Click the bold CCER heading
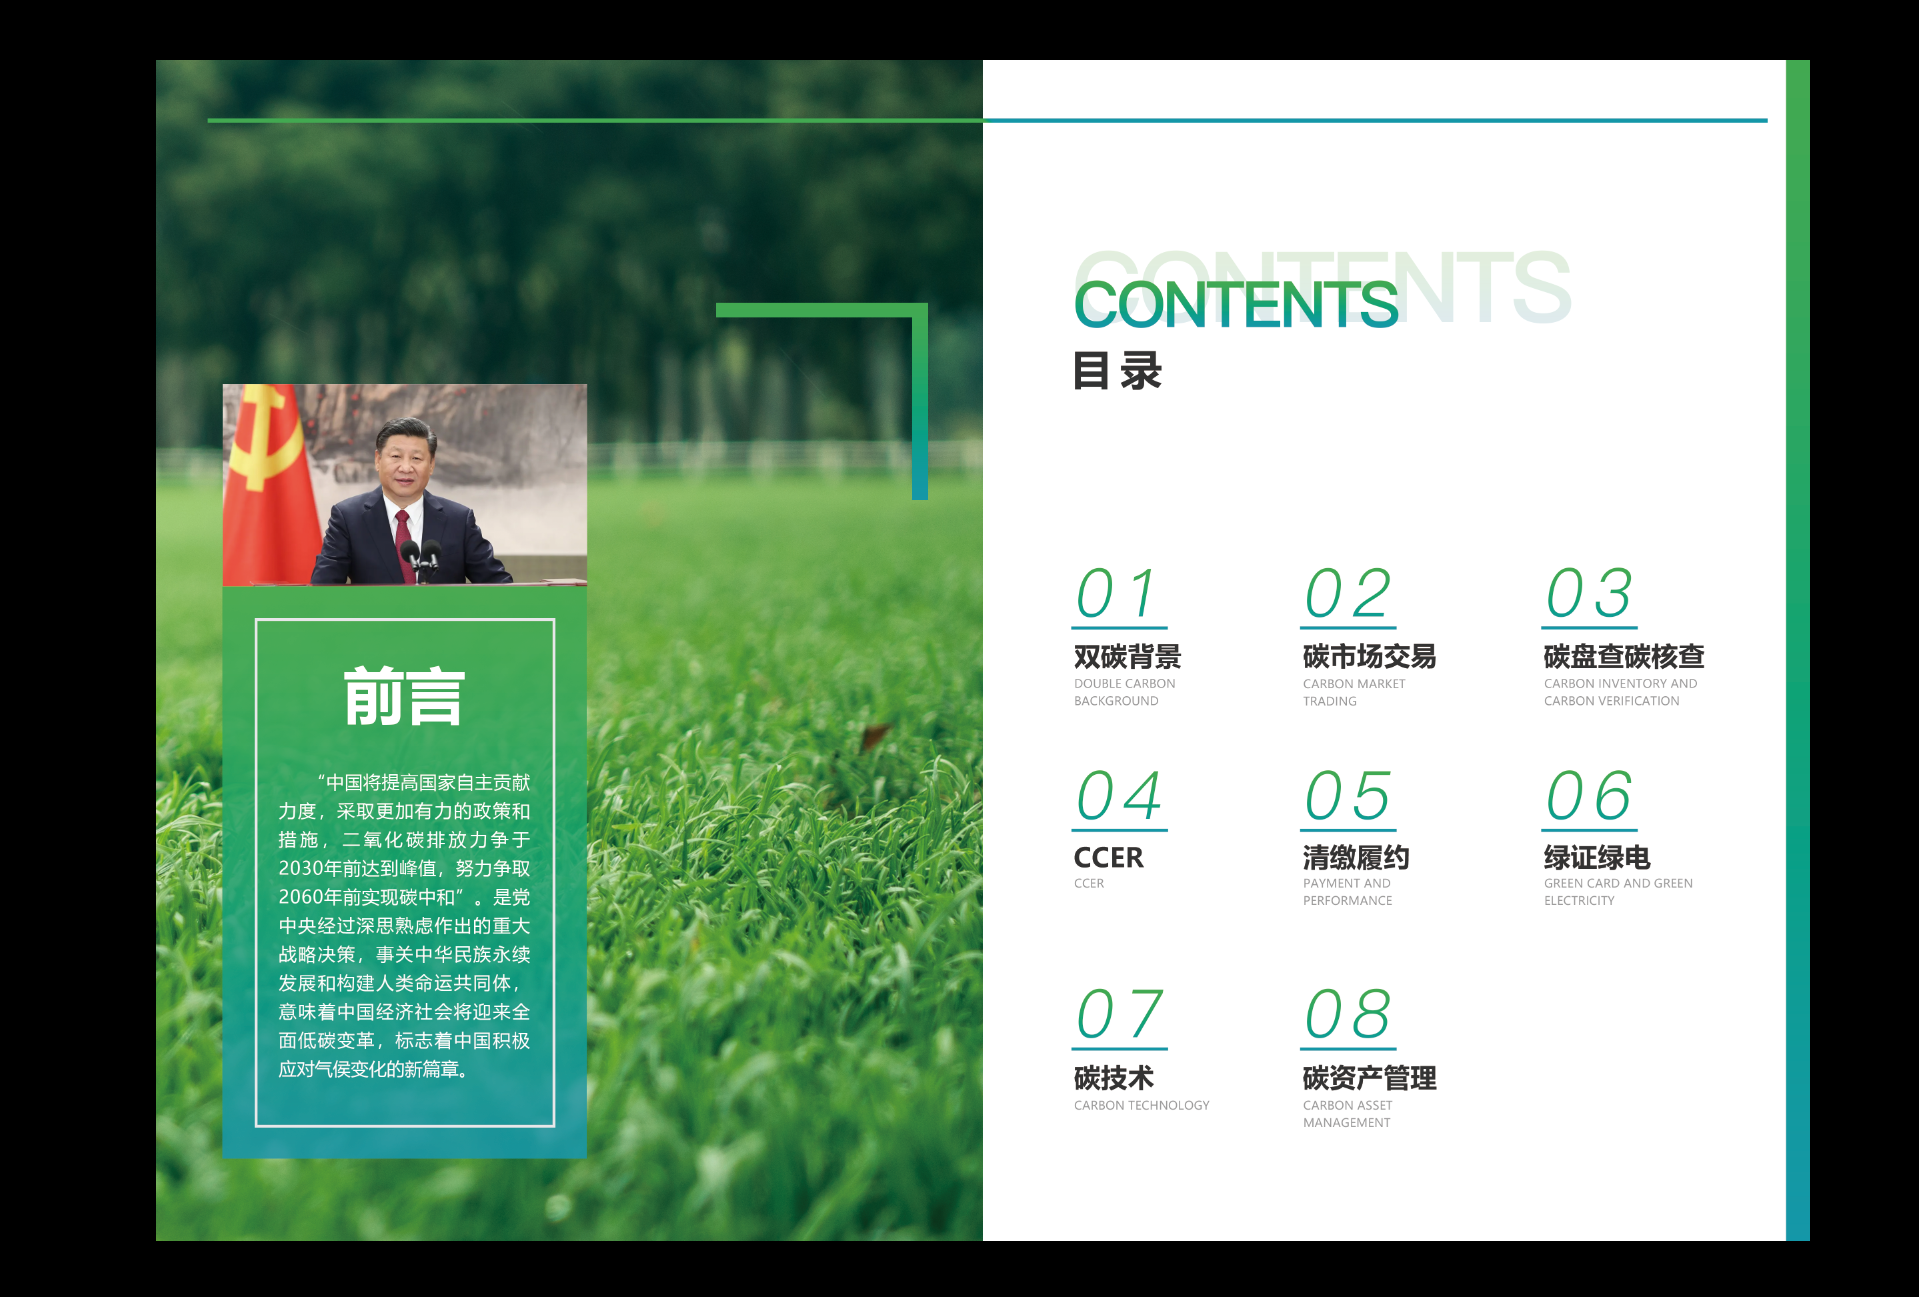The height and width of the screenshot is (1297, 1919). click(1108, 858)
